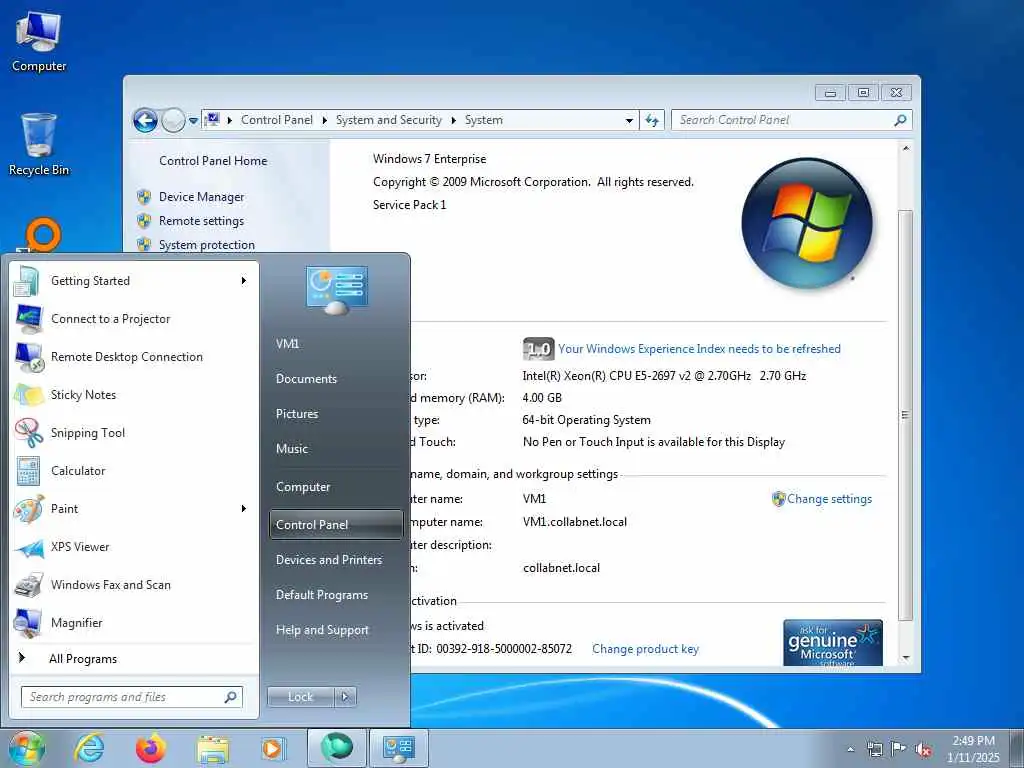The image size is (1024, 768).
Task: Open Internet Explorer from the taskbar
Action: (88, 748)
